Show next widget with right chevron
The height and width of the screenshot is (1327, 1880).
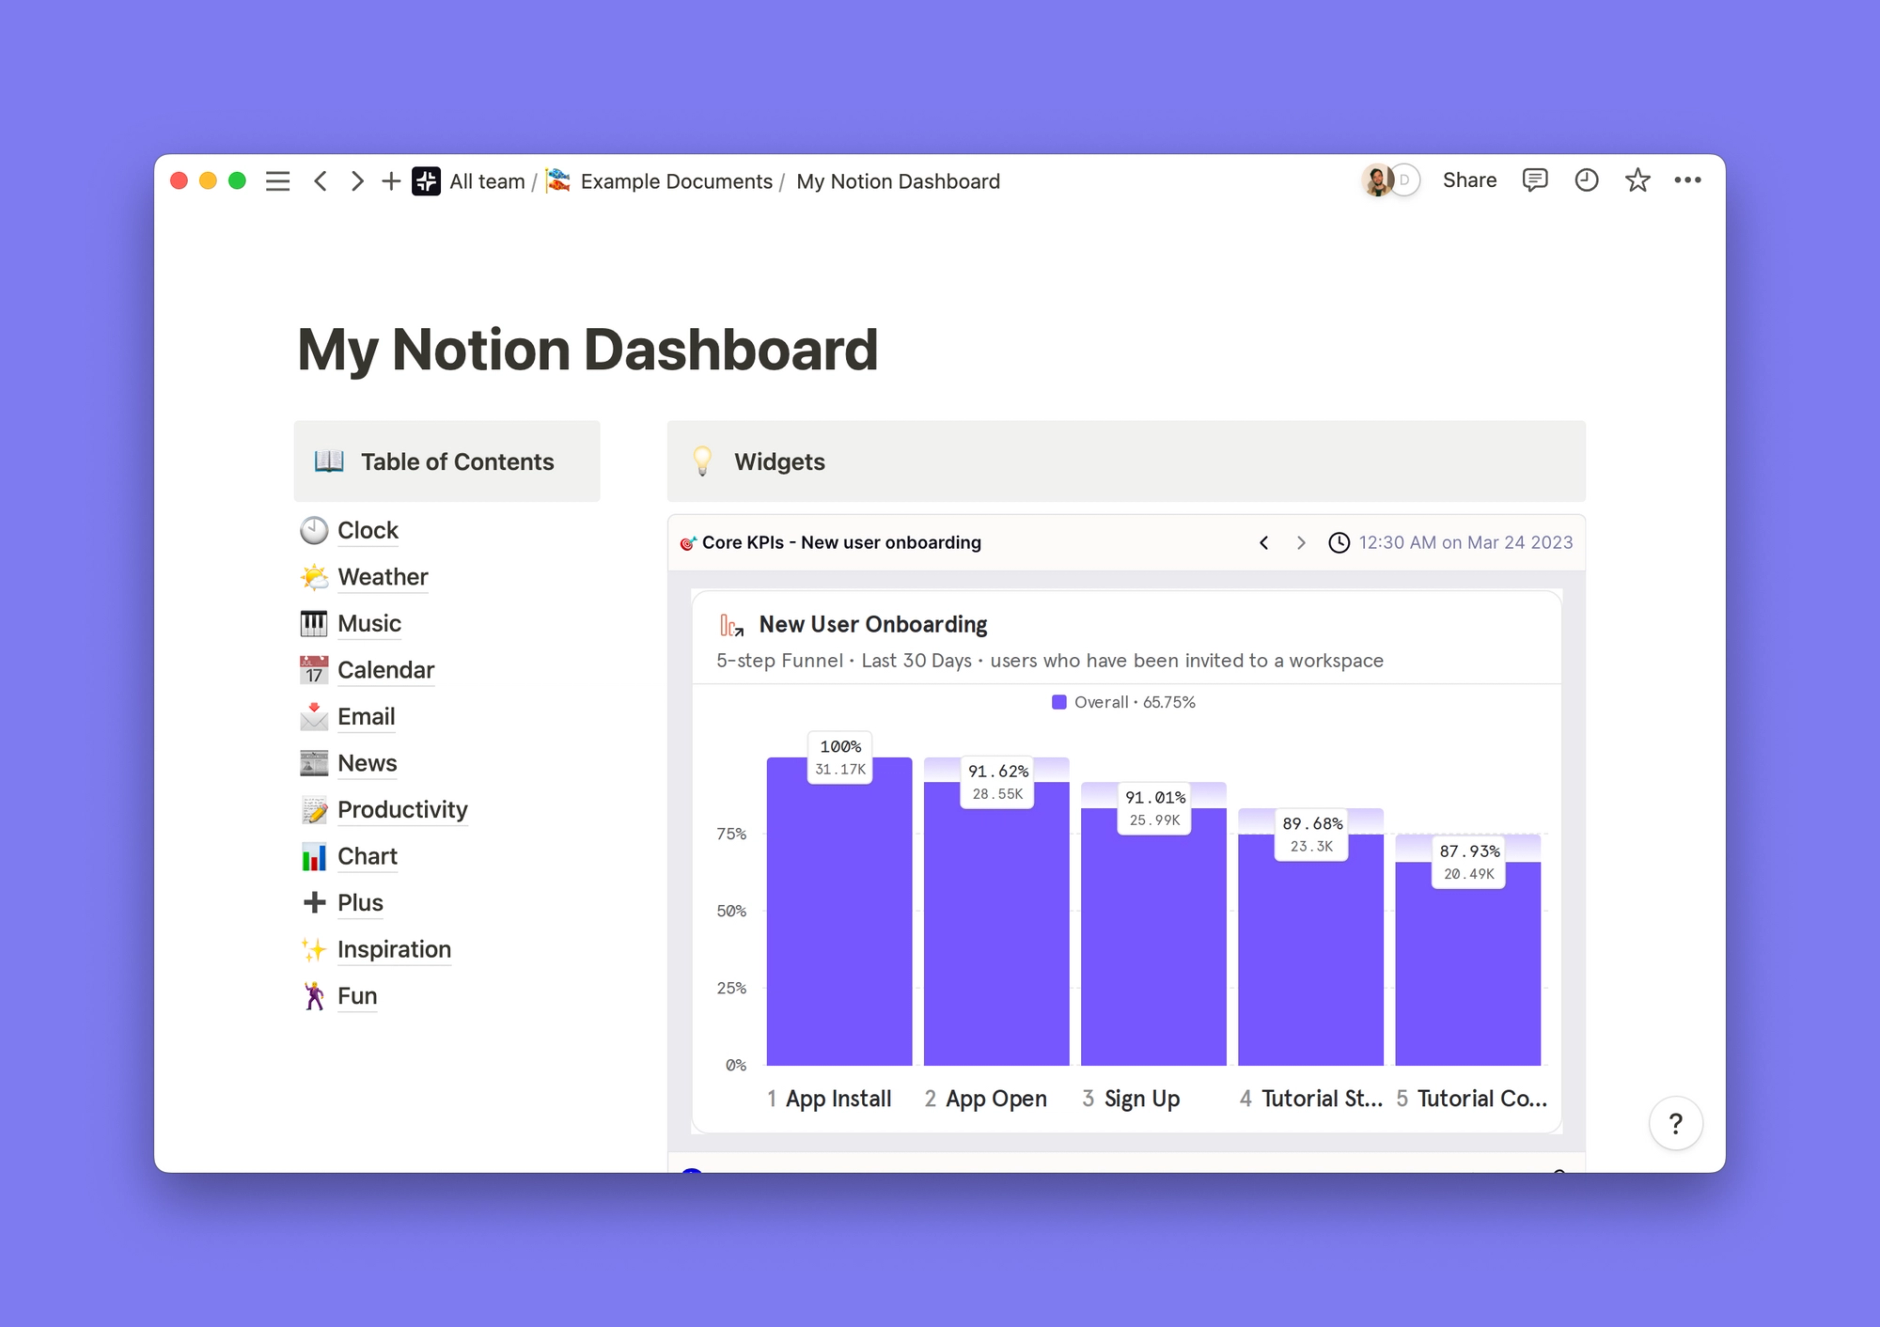pos(1301,542)
